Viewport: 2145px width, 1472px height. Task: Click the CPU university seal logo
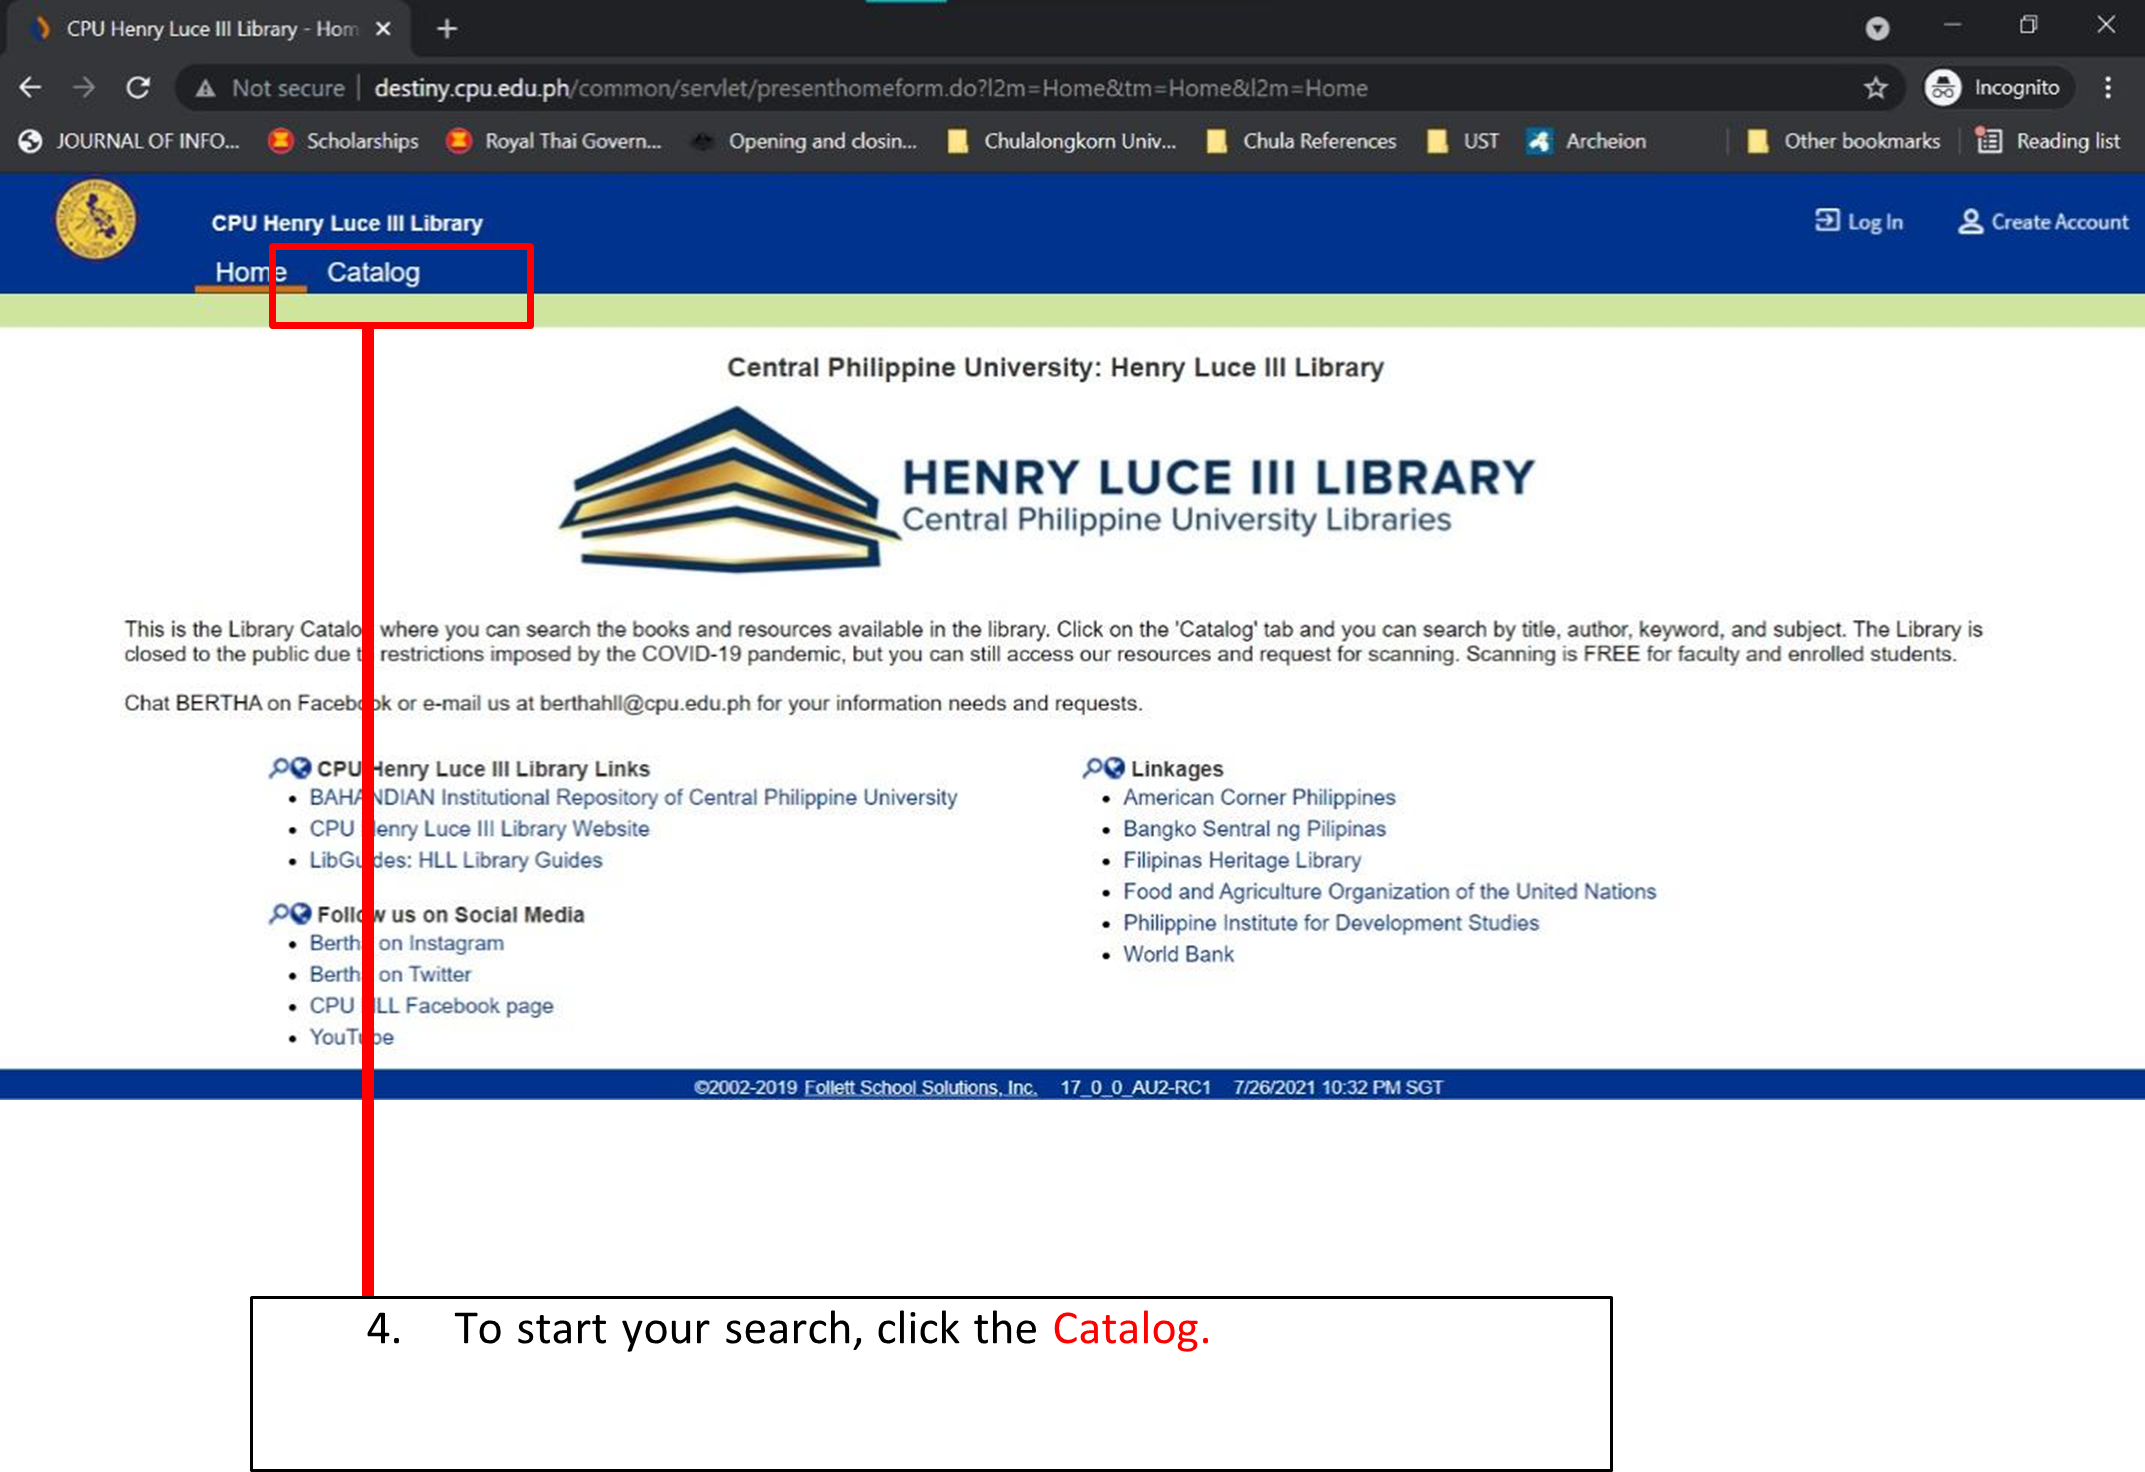click(x=95, y=219)
